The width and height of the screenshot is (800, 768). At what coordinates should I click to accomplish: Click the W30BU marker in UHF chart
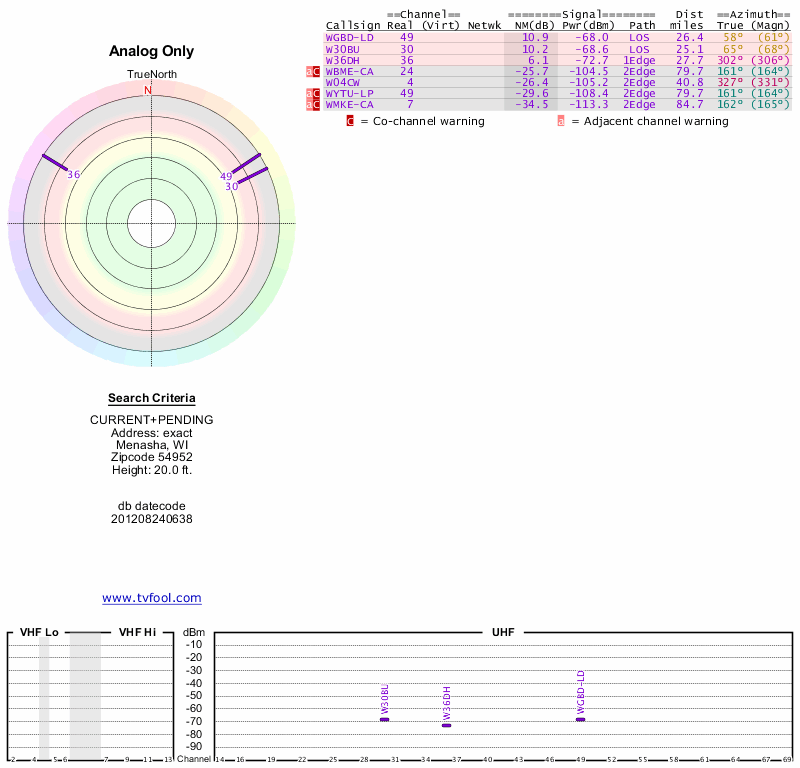point(385,720)
